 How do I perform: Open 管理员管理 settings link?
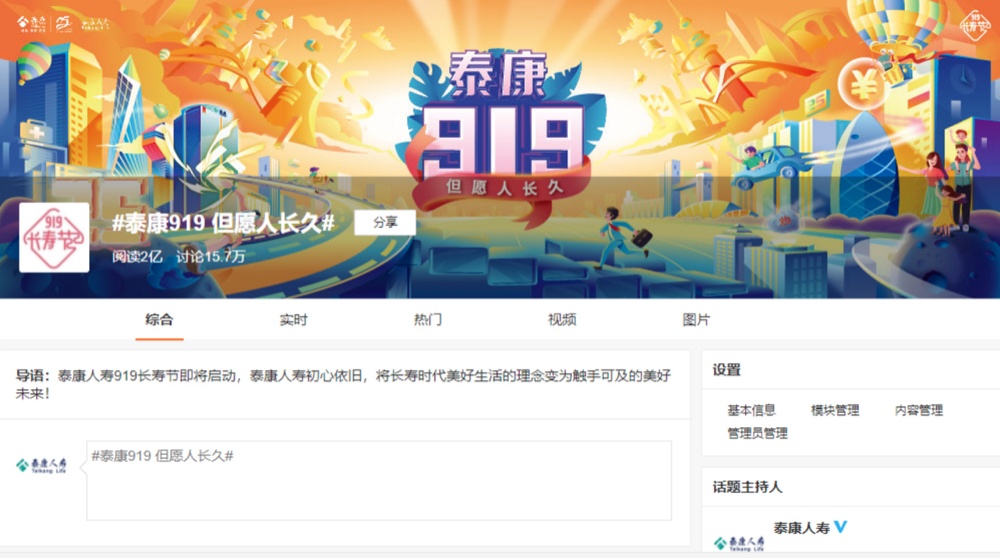pos(758,433)
